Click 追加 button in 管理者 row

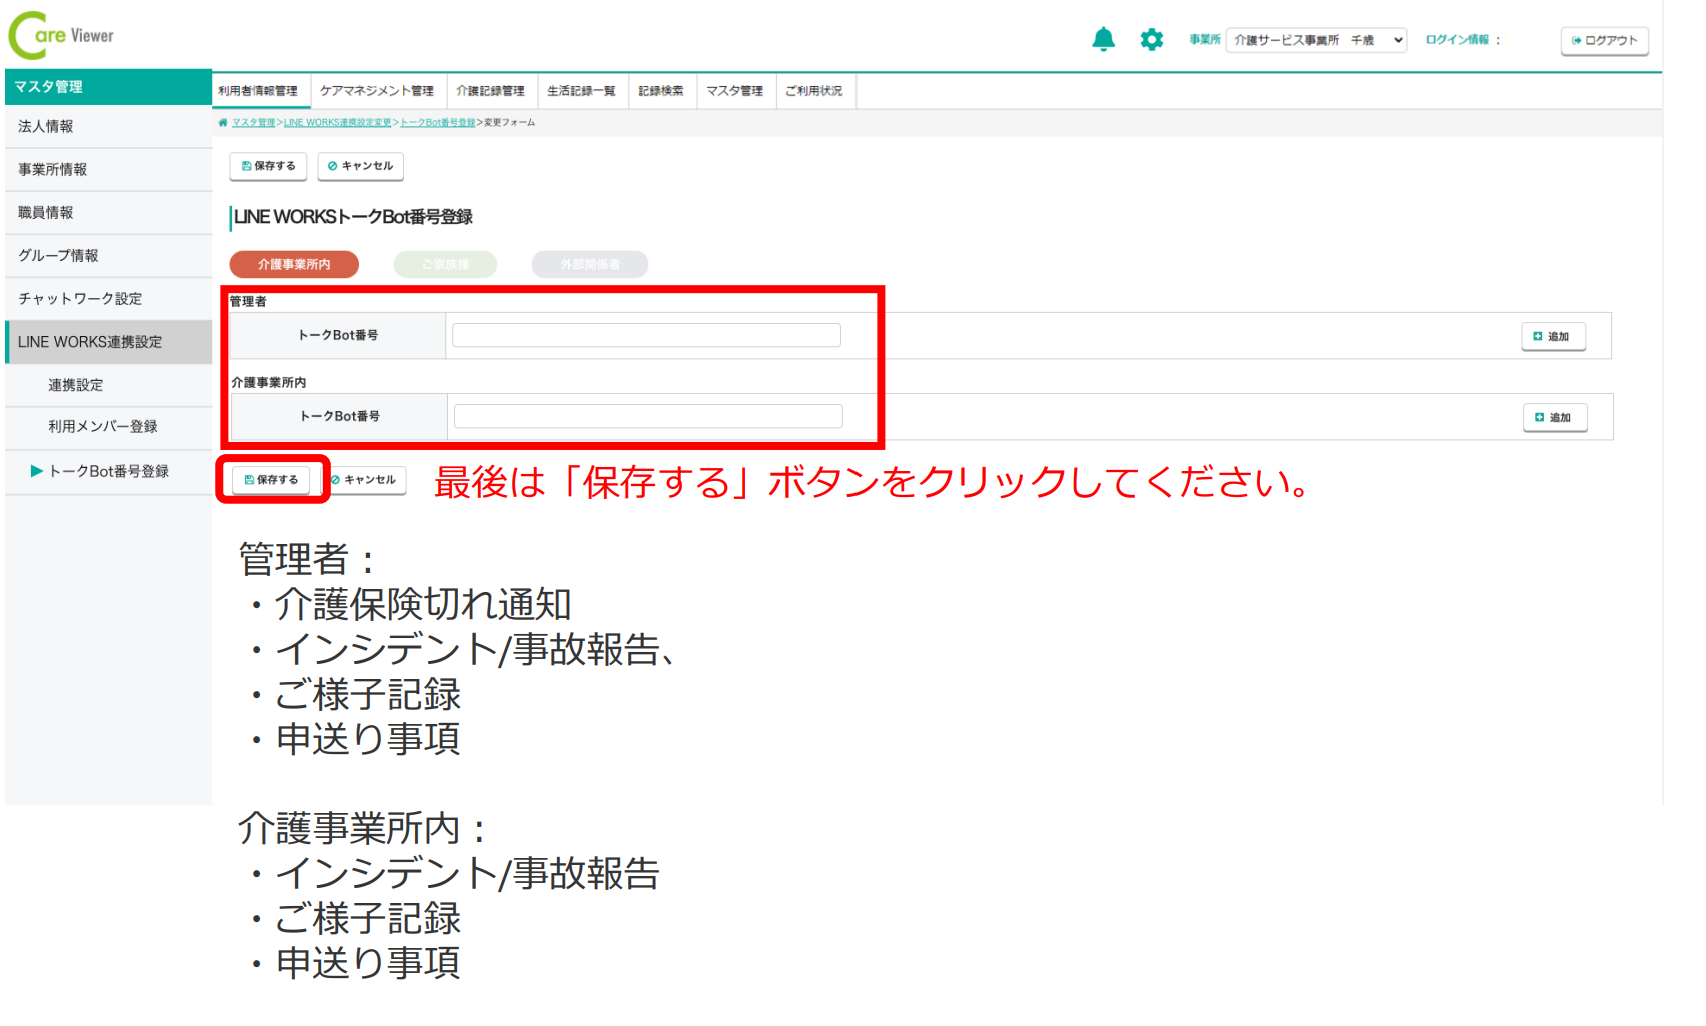[1552, 337]
